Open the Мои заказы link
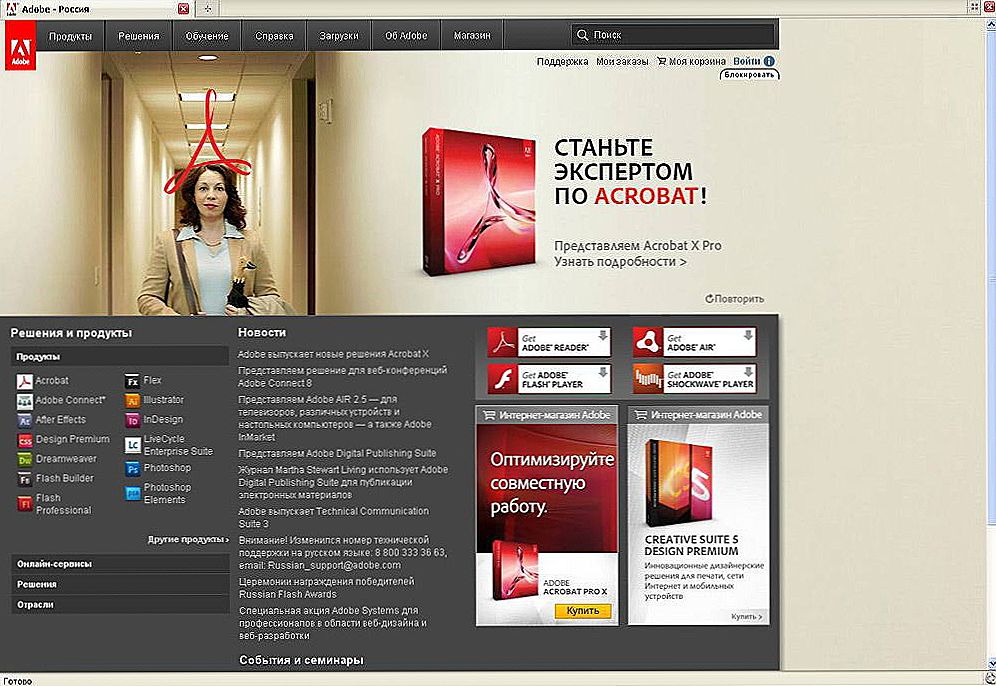 pos(622,62)
